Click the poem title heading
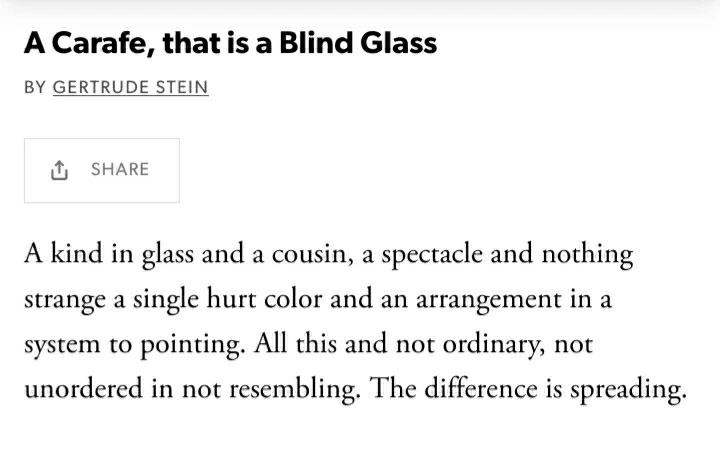Screen dimensions: 720x464 [x=230, y=43]
